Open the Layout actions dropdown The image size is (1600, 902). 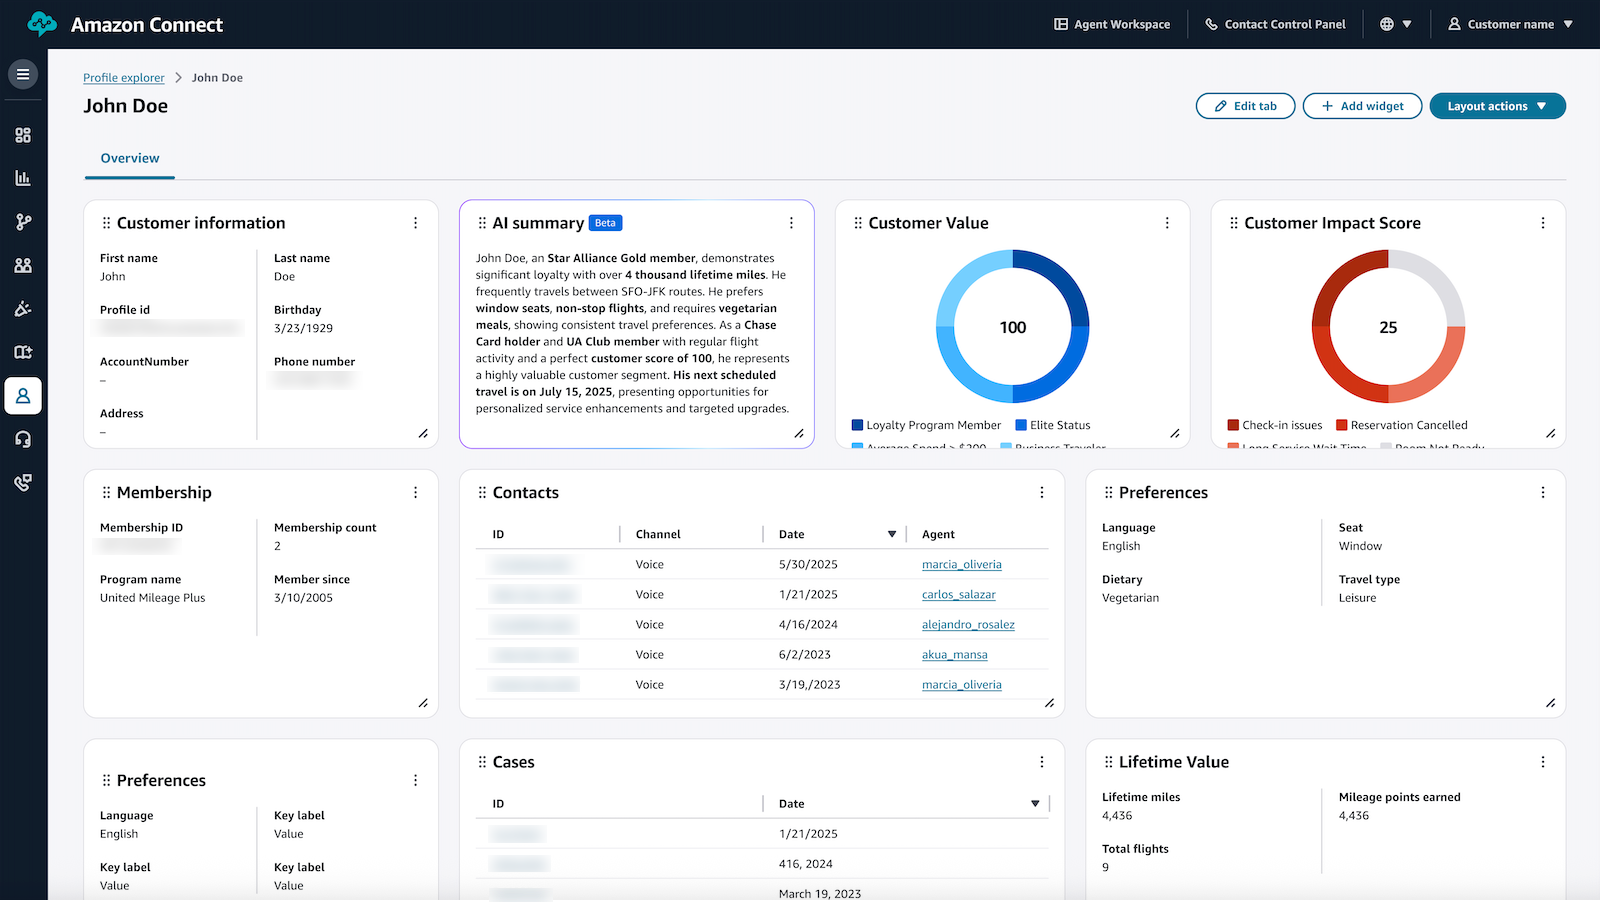(x=1497, y=106)
